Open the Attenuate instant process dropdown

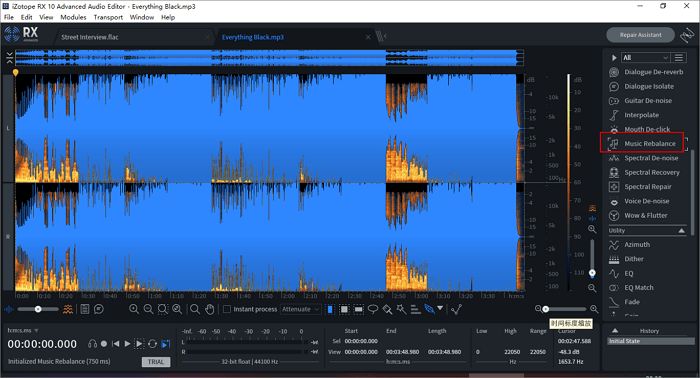click(x=300, y=309)
